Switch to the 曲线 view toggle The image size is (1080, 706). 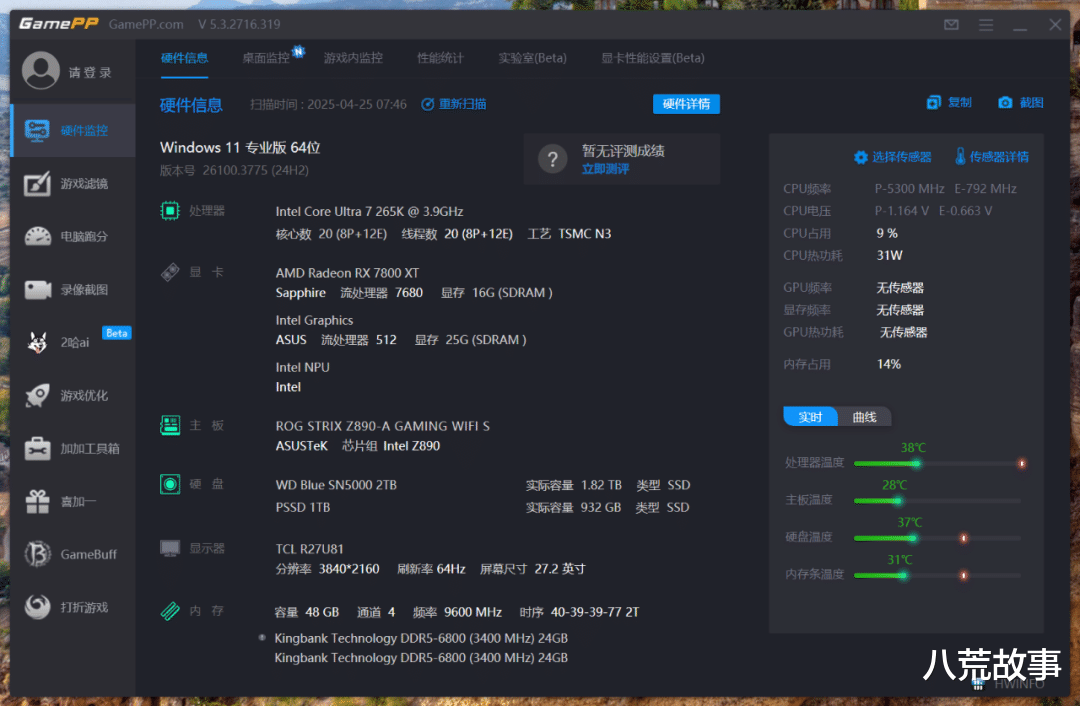[864, 417]
